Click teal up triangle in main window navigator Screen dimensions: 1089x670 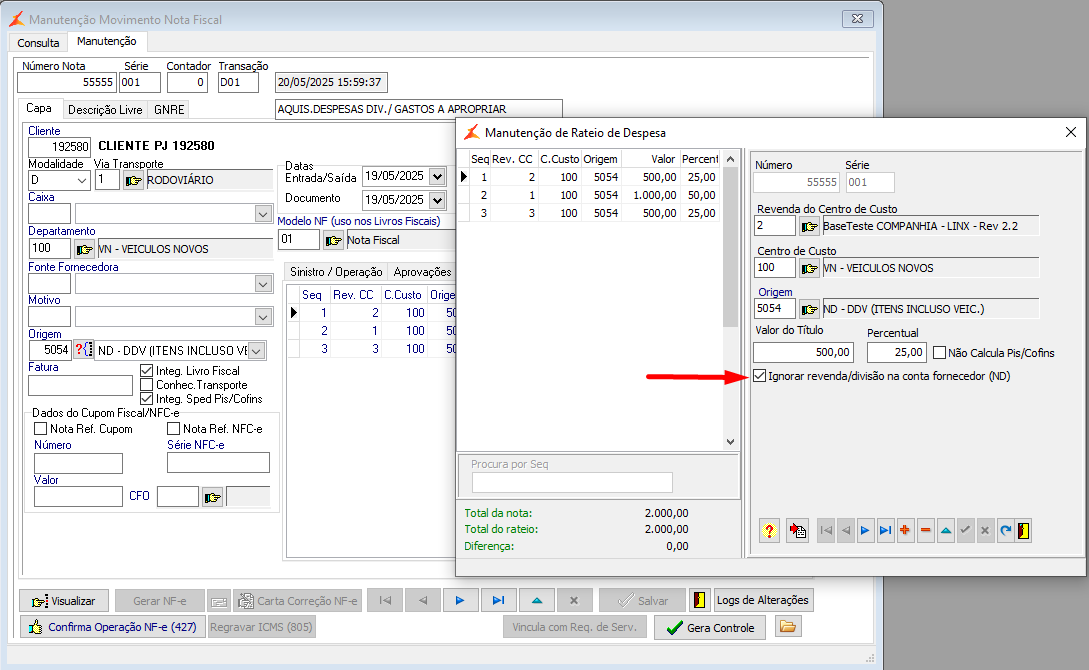pyautogui.click(x=537, y=601)
